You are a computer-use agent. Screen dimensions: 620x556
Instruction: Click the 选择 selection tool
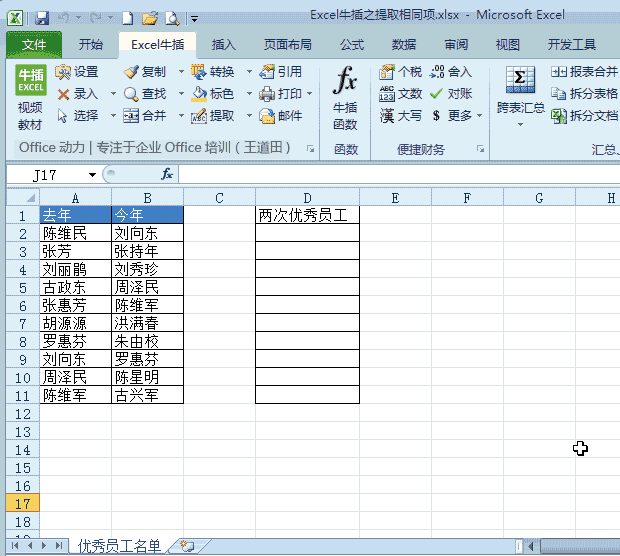[x=78, y=115]
